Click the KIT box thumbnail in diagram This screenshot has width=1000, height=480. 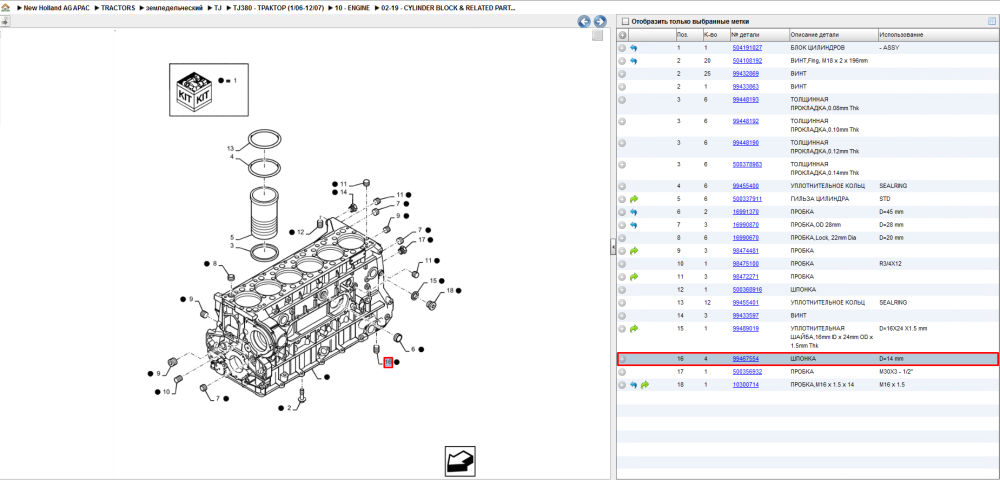(194, 91)
